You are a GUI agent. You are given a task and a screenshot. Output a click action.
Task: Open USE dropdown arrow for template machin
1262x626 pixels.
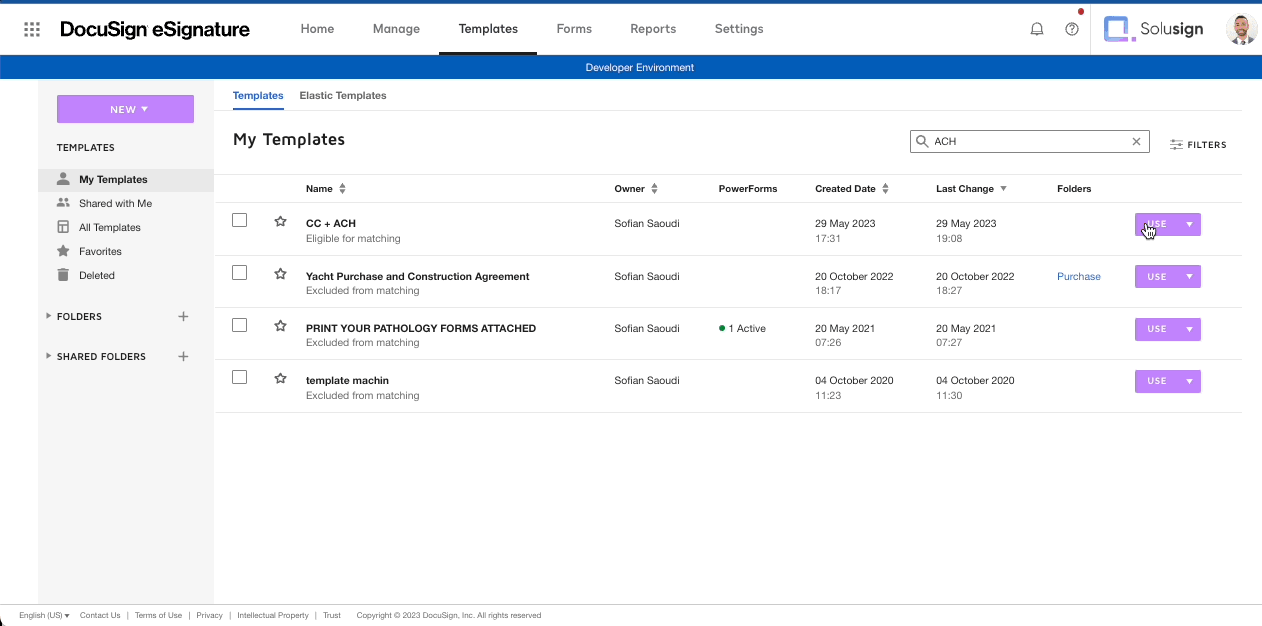pyautogui.click(x=1189, y=381)
